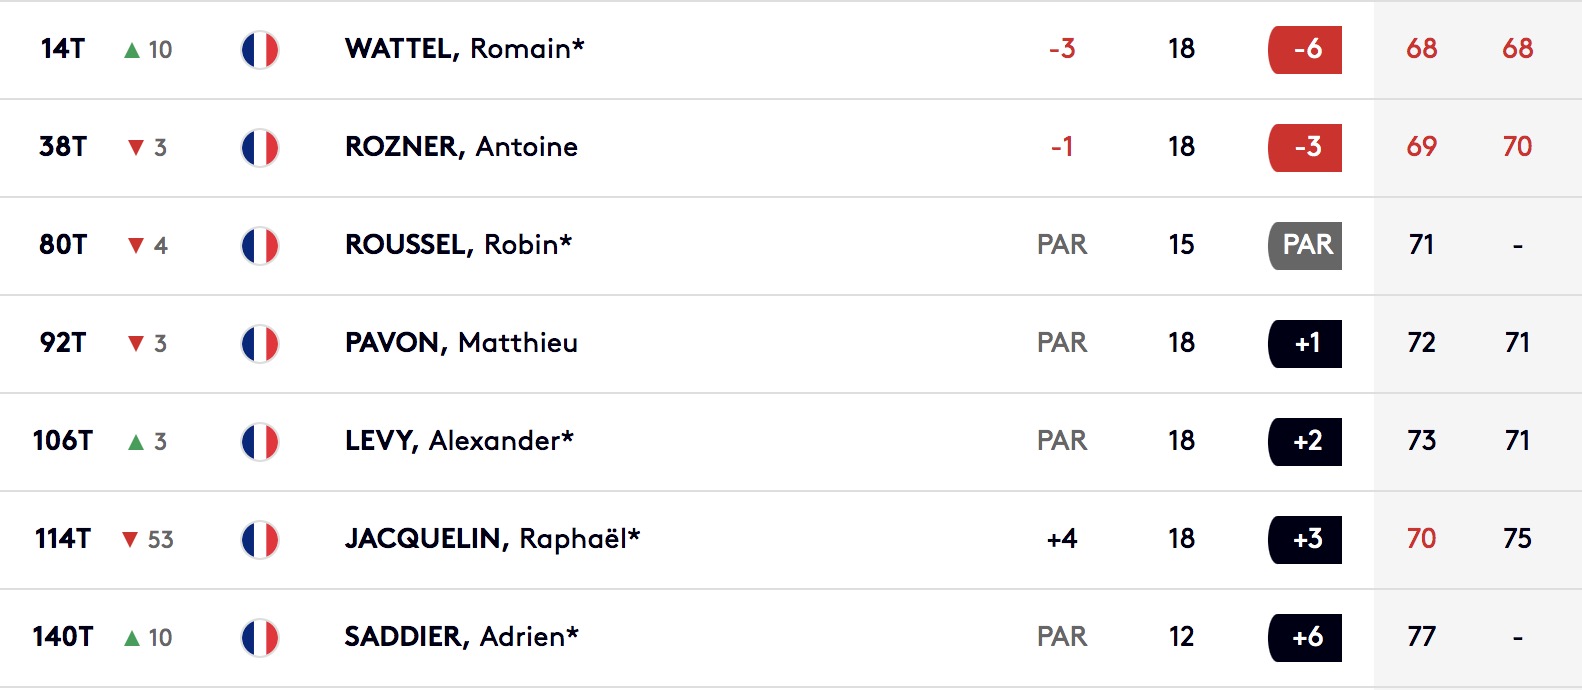Open WATTEL, Romain player link
Viewport: 1582px width, 690px height.
[464, 49]
